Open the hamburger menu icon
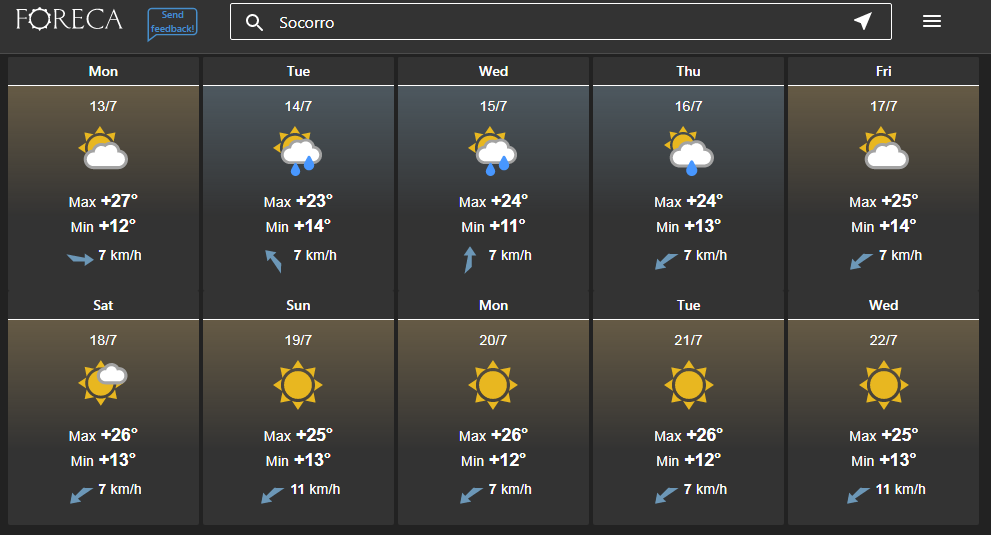 (x=932, y=22)
